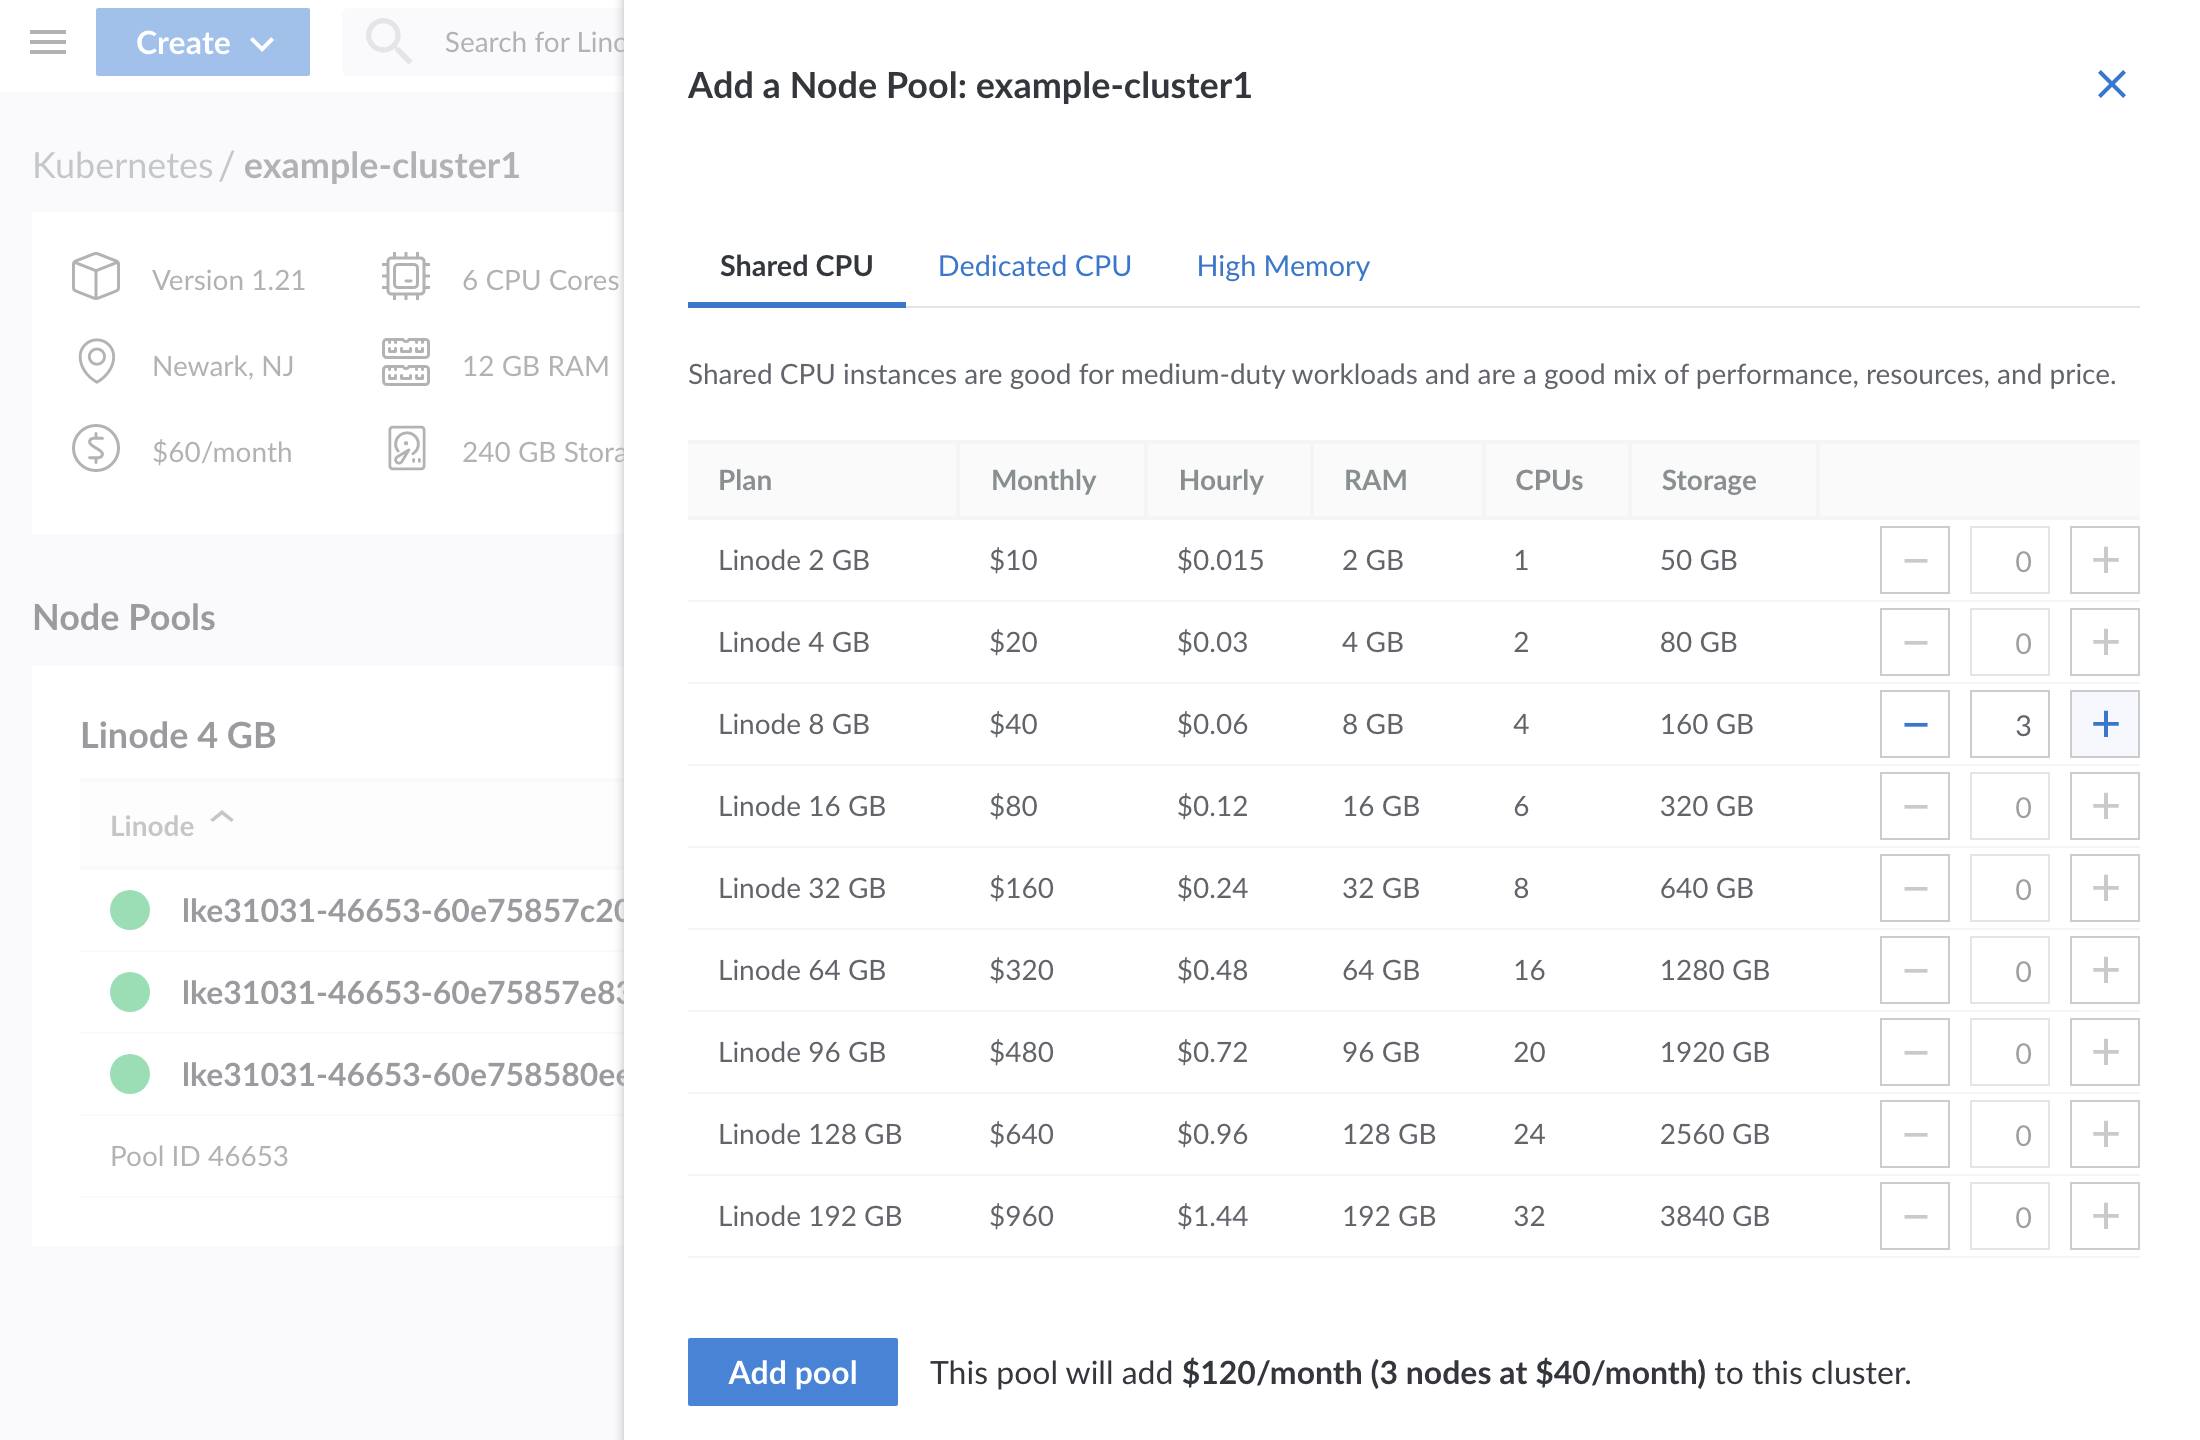The height and width of the screenshot is (1440, 2200).
Task: Switch to the High Memory tab
Action: click(1283, 266)
